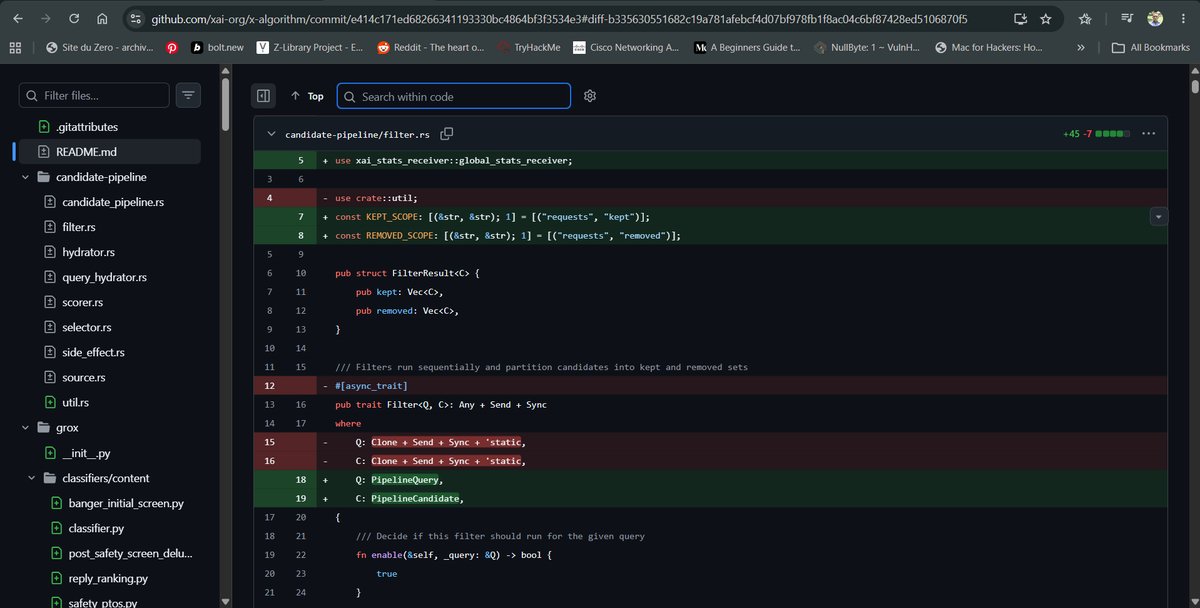The width and height of the screenshot is (1200, 608).
Task: Focus the Search within code field
Action: coord(454,96)
